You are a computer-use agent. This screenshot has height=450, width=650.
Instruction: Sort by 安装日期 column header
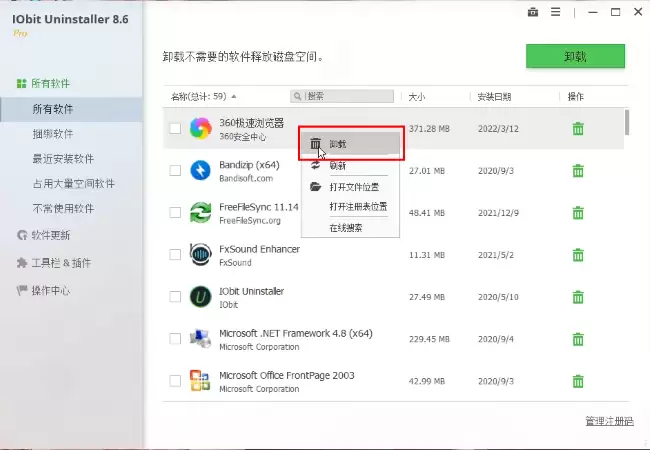[x=494, y=97]
